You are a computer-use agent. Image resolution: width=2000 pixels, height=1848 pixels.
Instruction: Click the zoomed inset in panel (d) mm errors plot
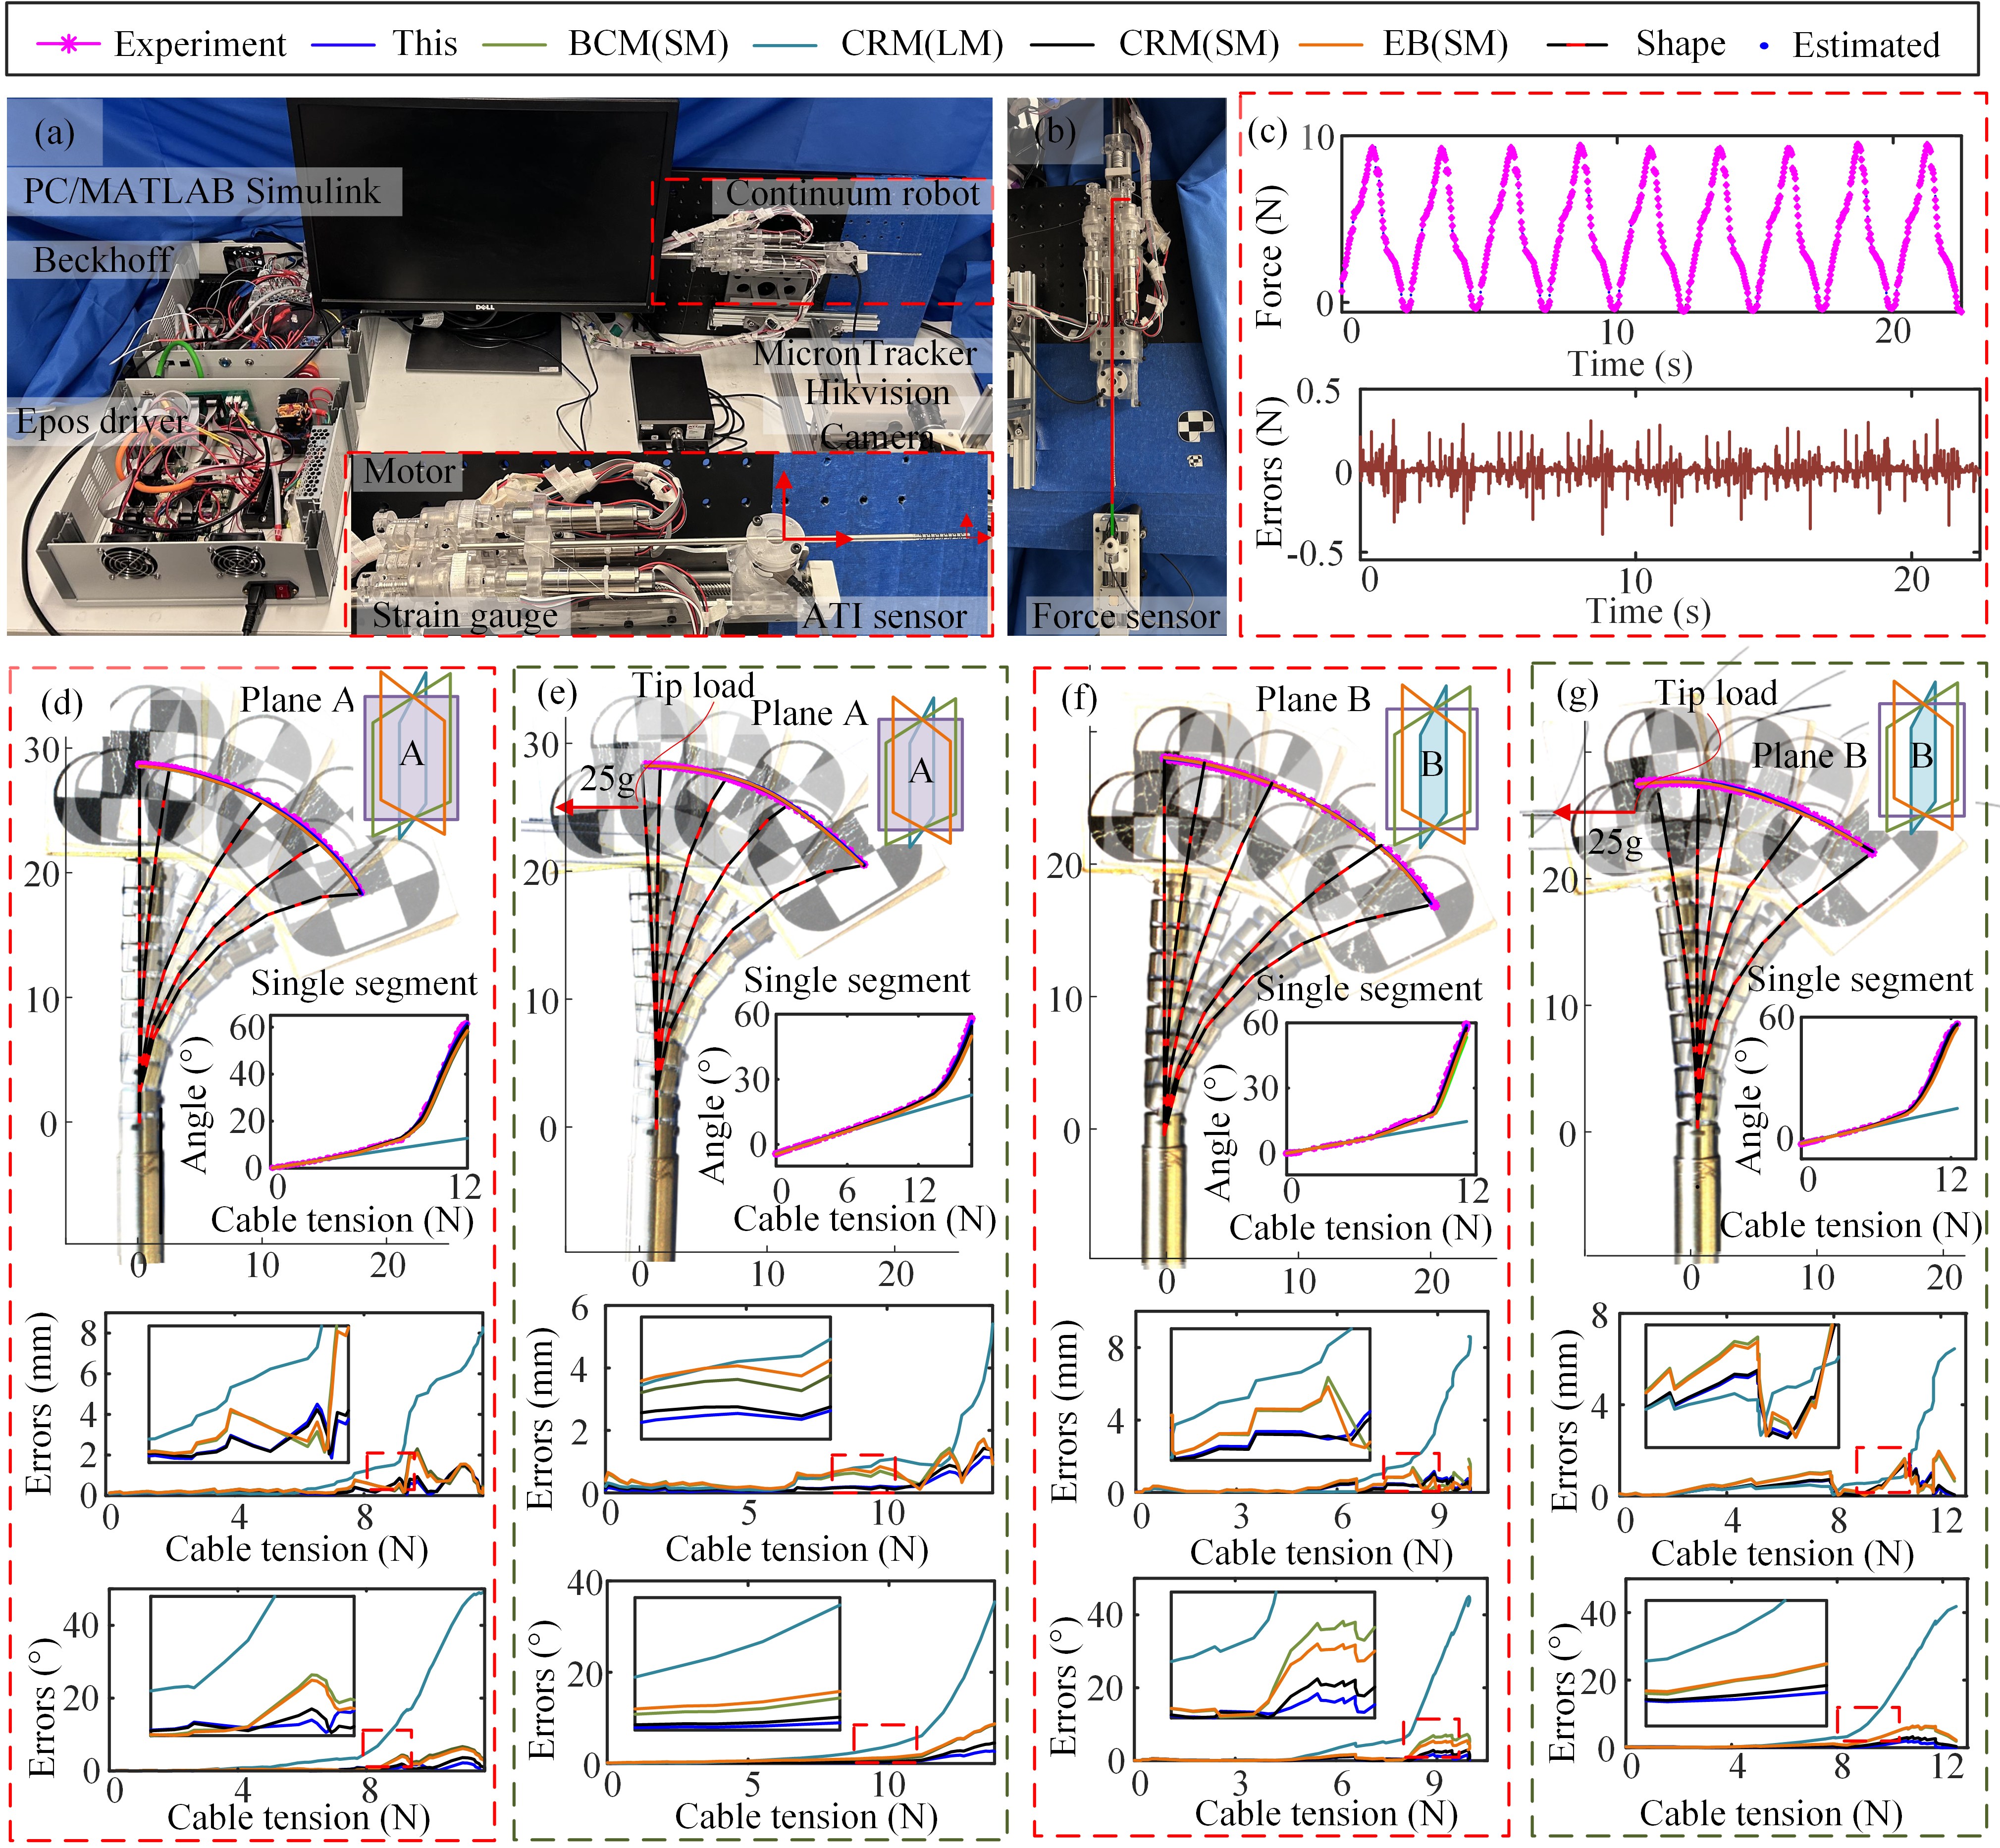pos(248,1395)
